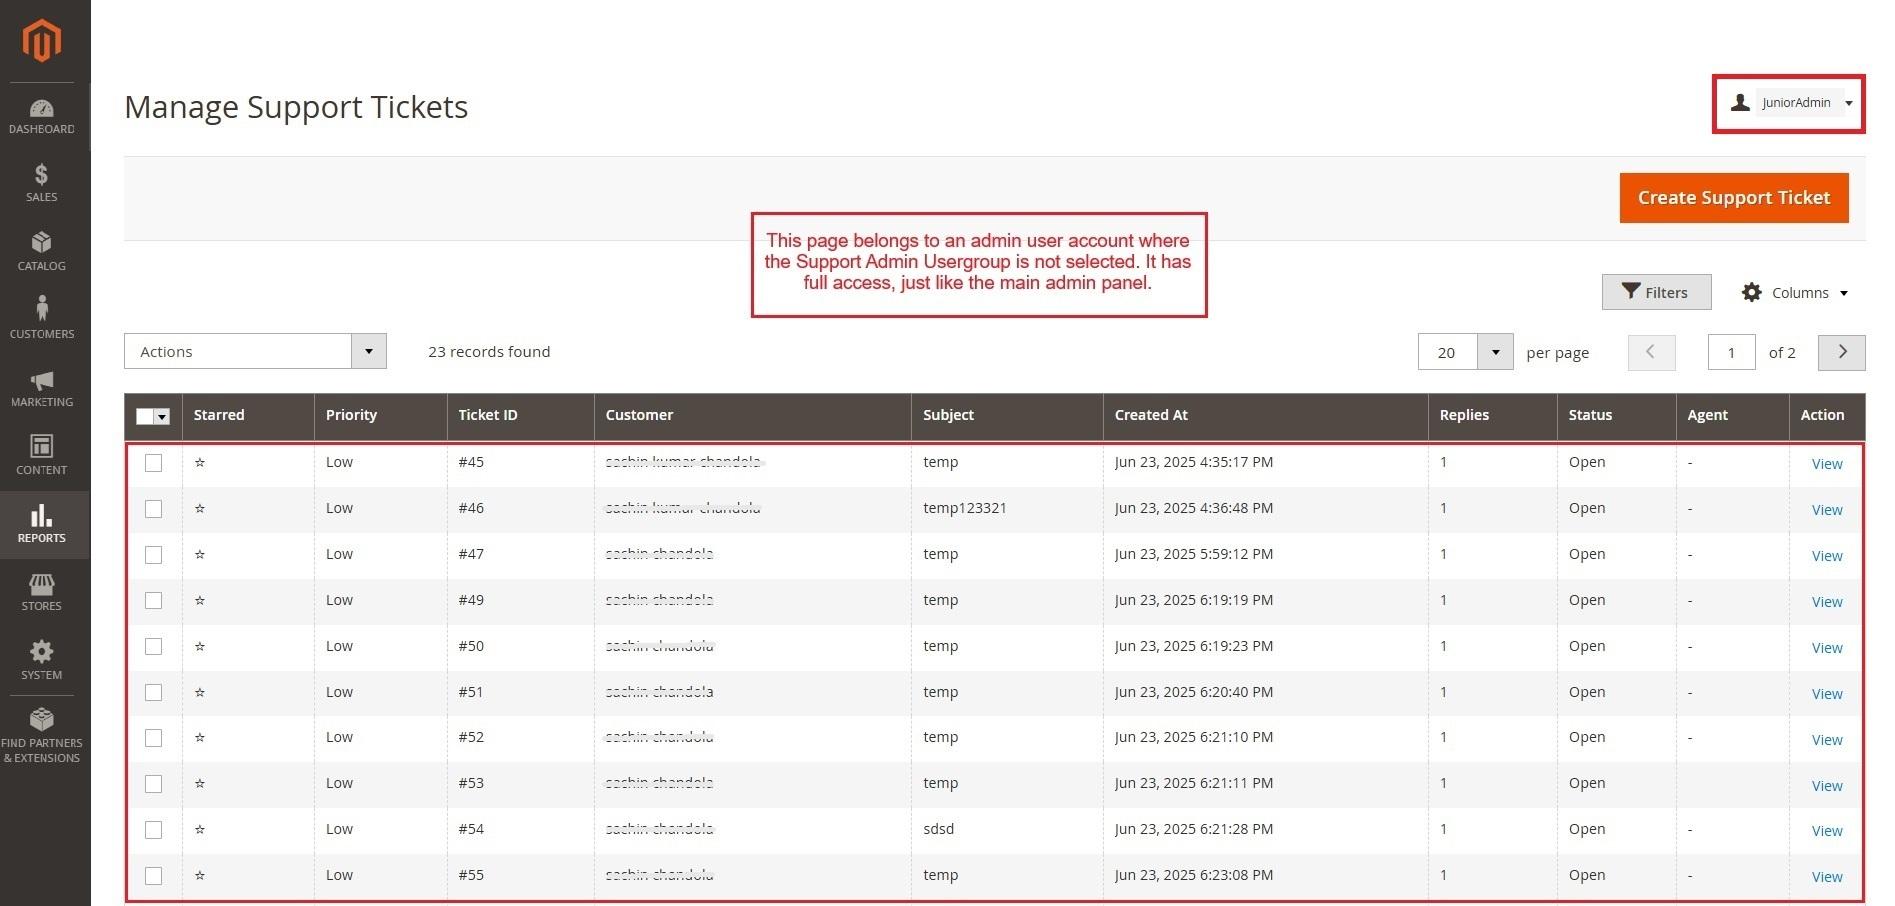Click Create Support Ticket button
This screenshot has width=1895, height=906.
pos(1733,198)
